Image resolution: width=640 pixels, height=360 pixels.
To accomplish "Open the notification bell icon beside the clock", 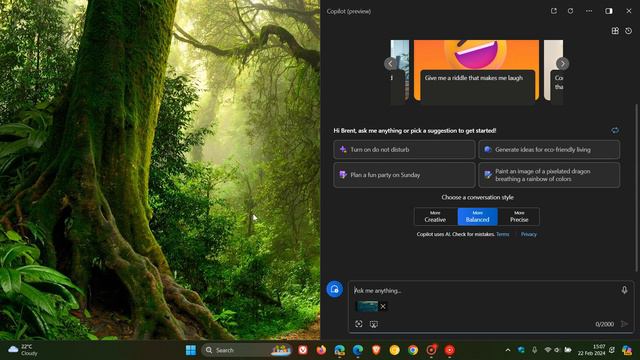I will coord(612,350).
